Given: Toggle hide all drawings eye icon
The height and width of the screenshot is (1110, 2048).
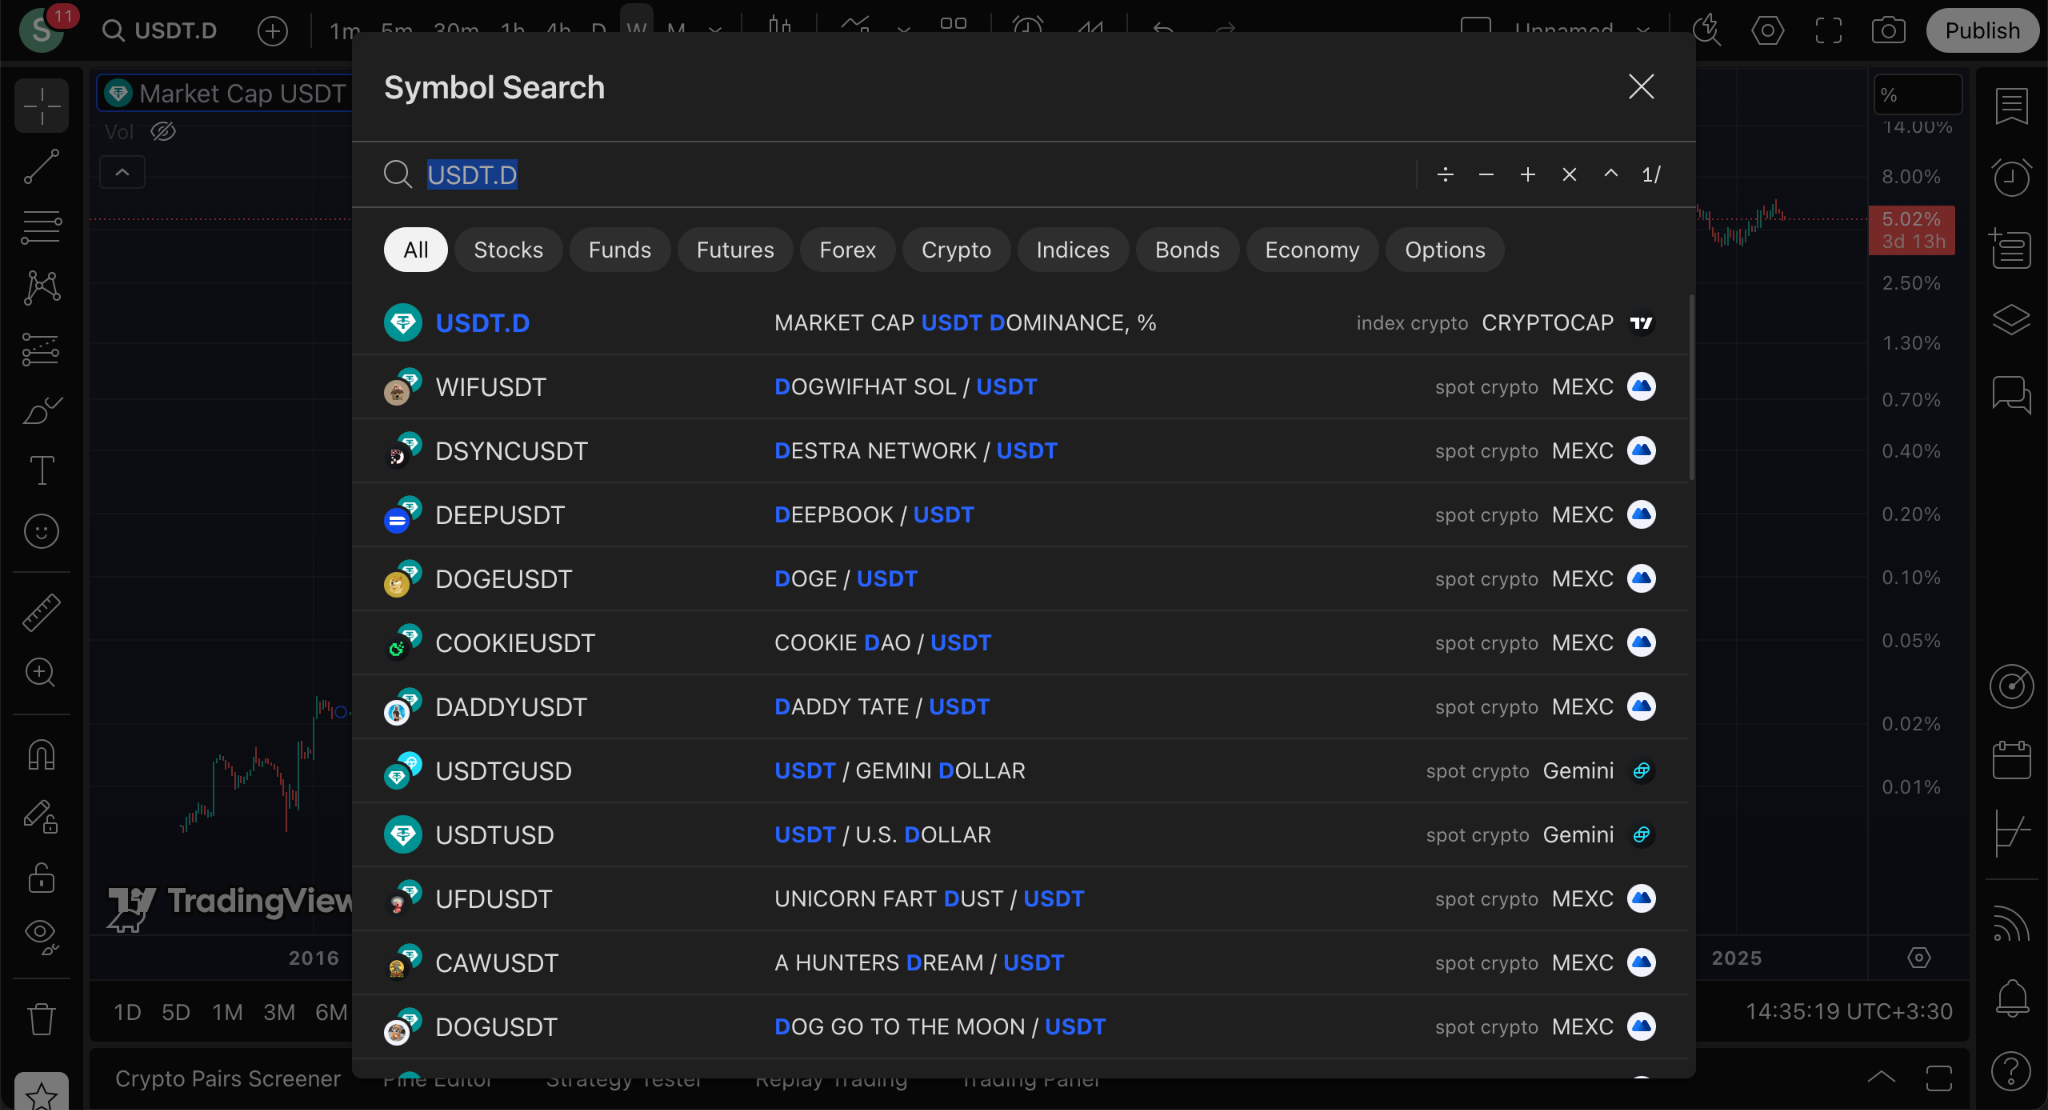Looking at the screenshot, I should (x=42, y=936).
